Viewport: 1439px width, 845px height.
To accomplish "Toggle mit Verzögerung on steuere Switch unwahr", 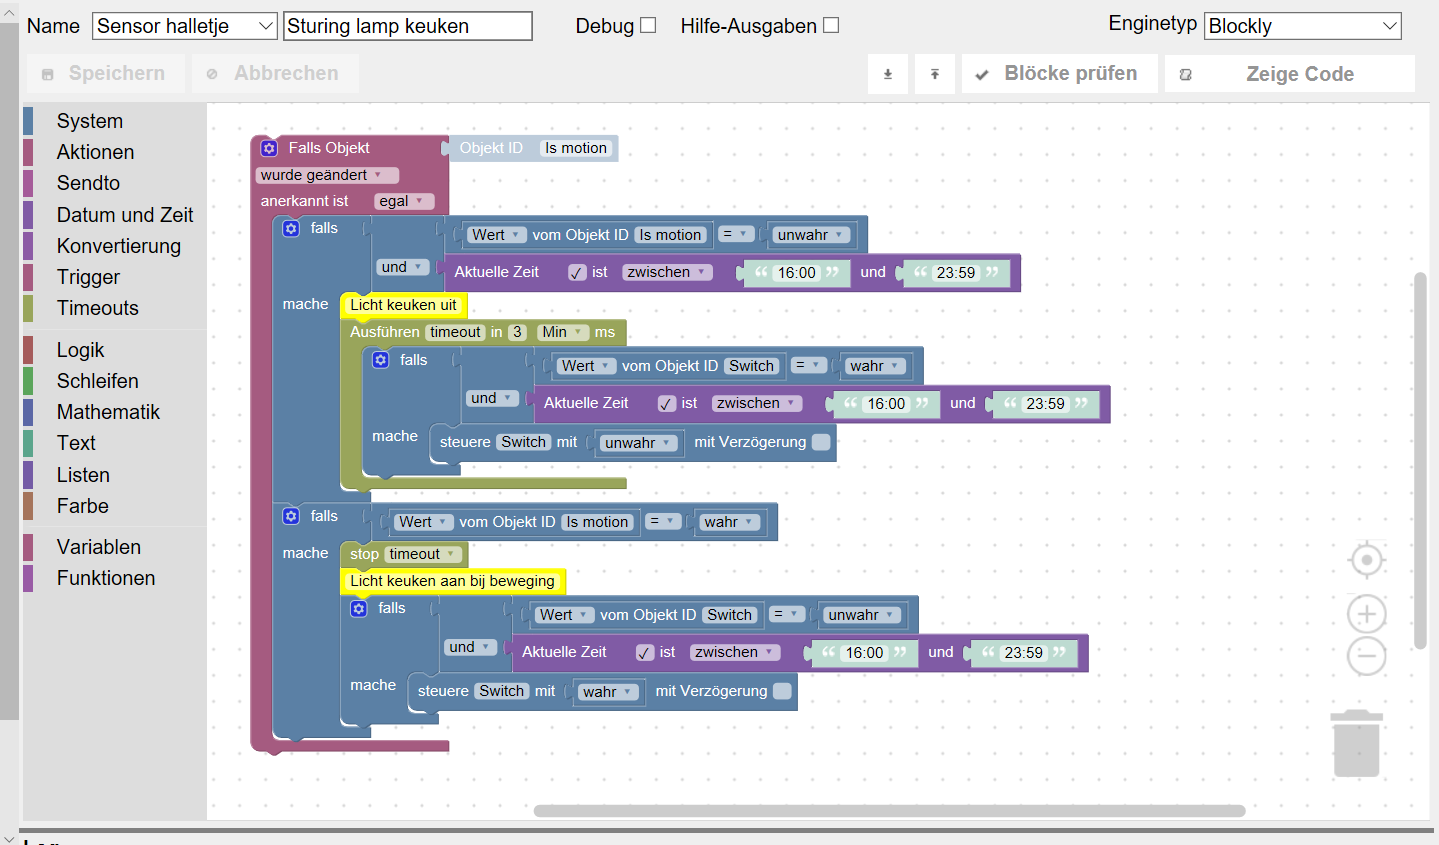I will pos(821,442).
